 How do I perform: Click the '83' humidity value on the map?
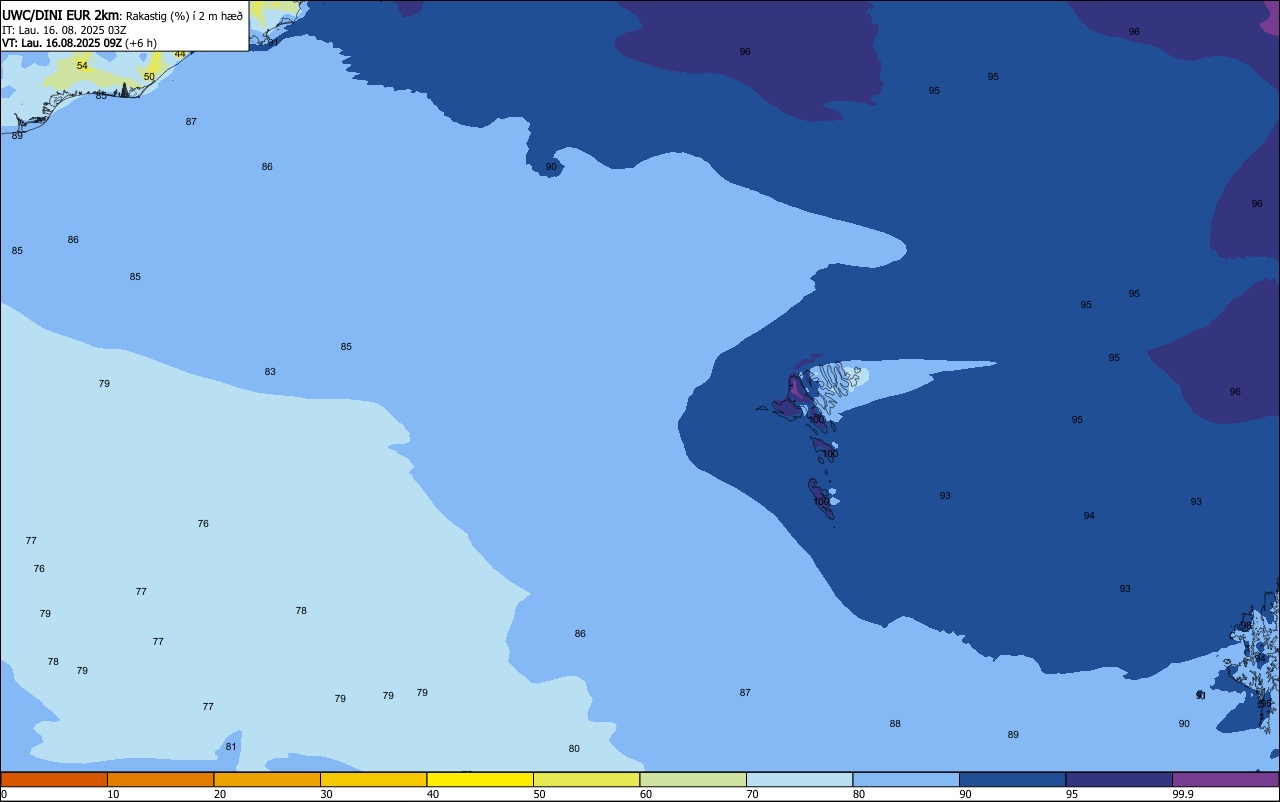pyautogui.click(x=270, y=372)
